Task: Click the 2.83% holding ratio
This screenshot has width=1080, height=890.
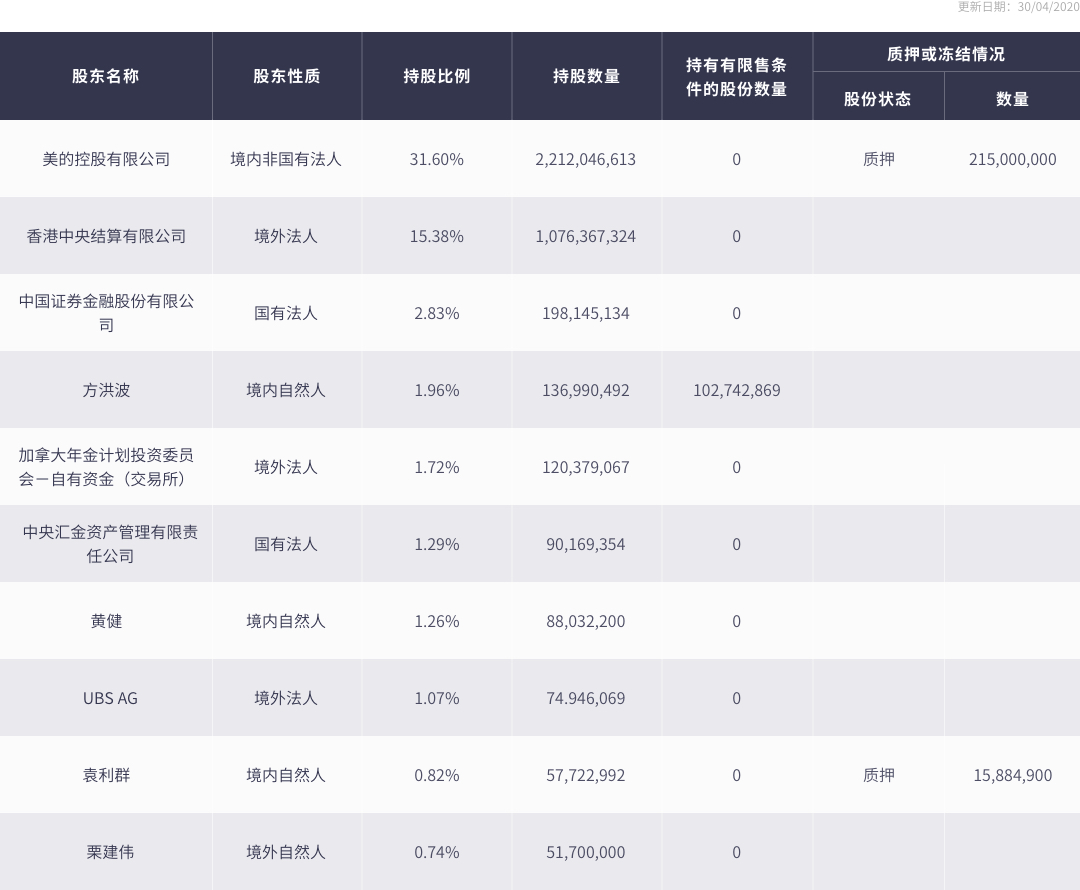Action: point(437,313)
